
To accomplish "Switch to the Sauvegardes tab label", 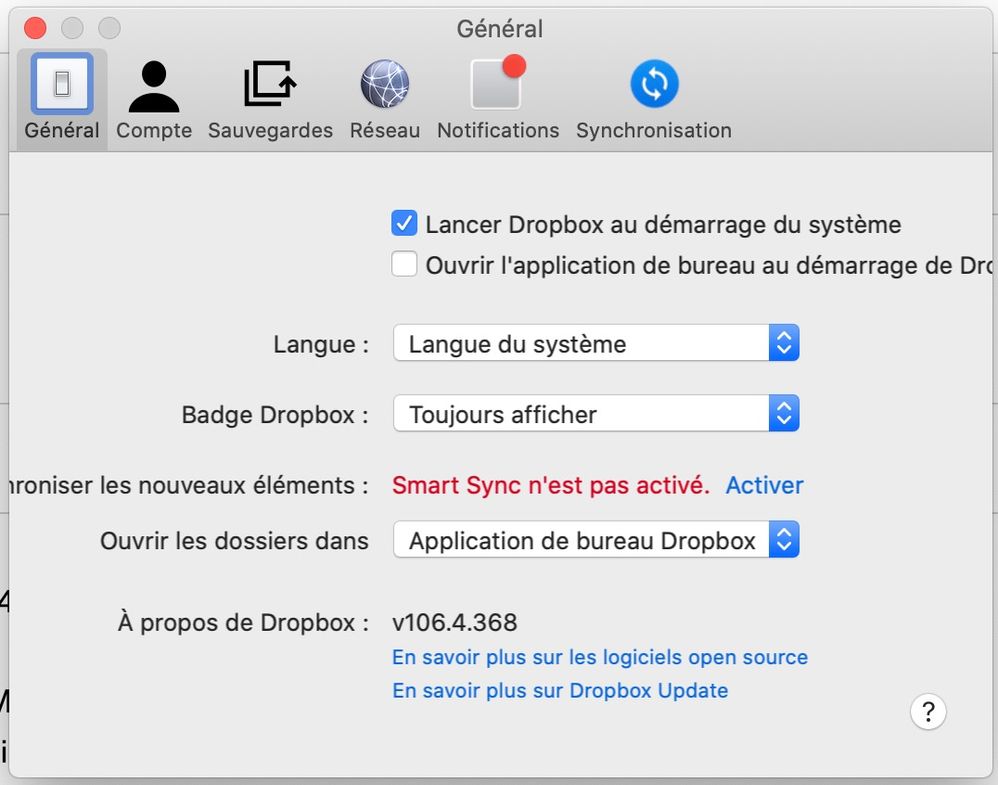I will click(x=271, y=131).
